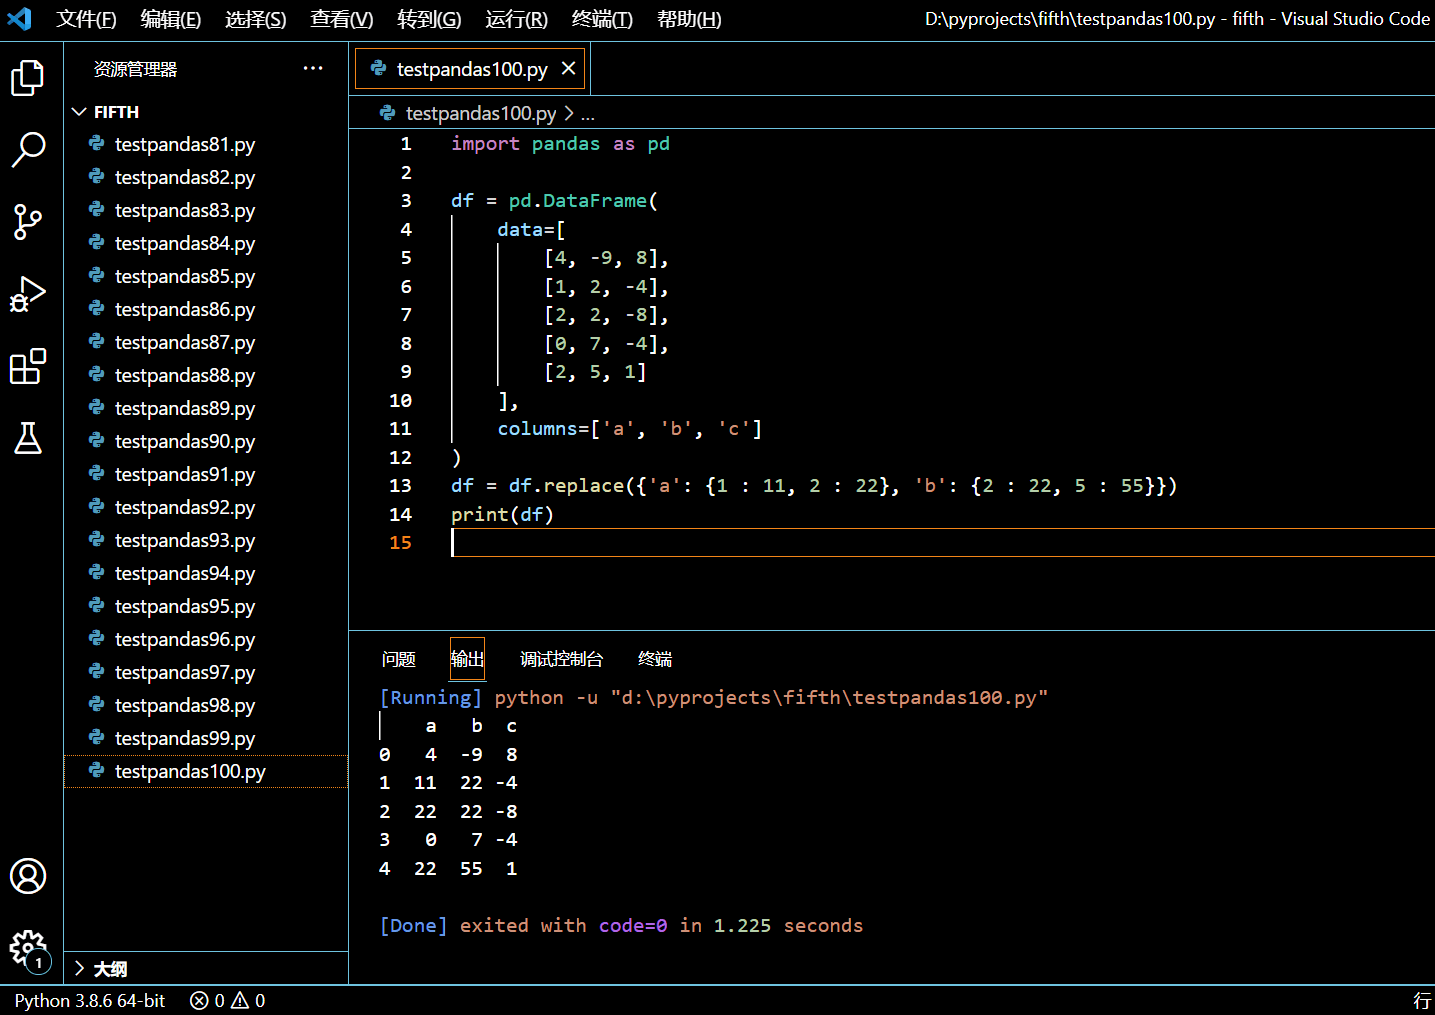The image size is (1435, 1015).
Task: Open testpandas95.py in explorer
Action: pyautogui.click(x=206, y=606)
